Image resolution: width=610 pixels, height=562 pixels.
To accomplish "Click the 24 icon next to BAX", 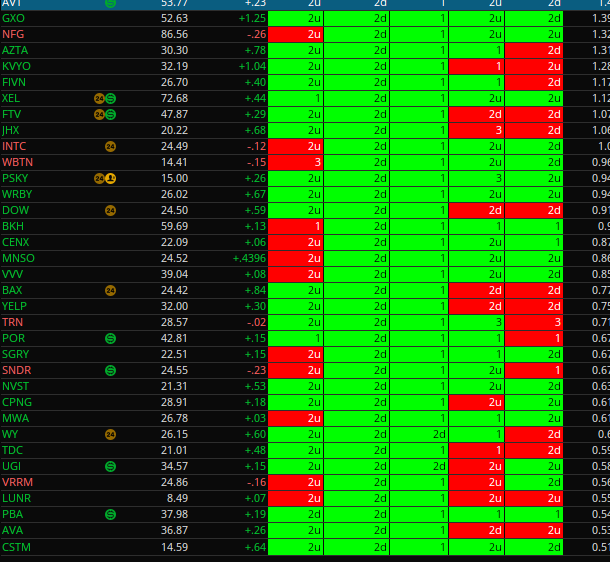I will [110, 291].
